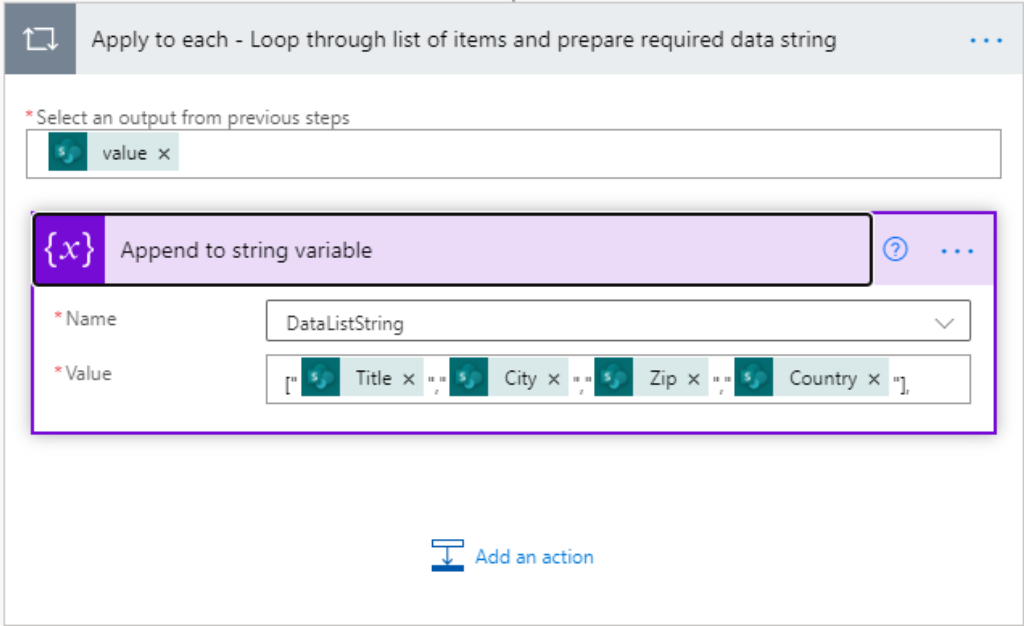Remove the Country token
Image resolution: width=1024 pixels, height=626 pixels.
point(874,379)
